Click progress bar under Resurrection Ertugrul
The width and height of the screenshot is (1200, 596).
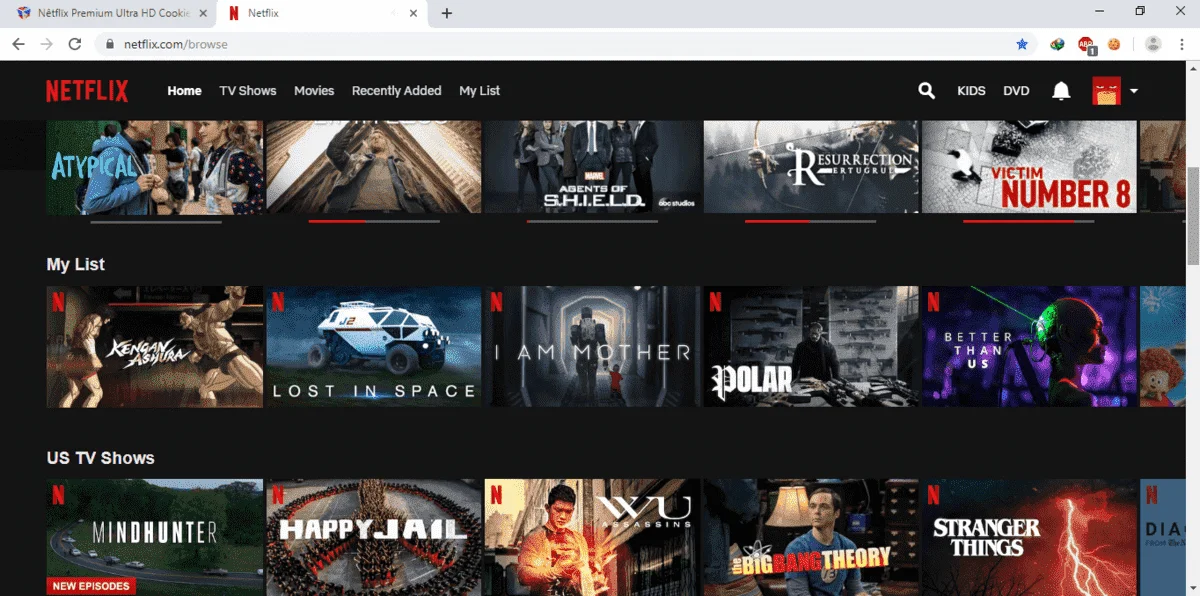tap(811, 221)
